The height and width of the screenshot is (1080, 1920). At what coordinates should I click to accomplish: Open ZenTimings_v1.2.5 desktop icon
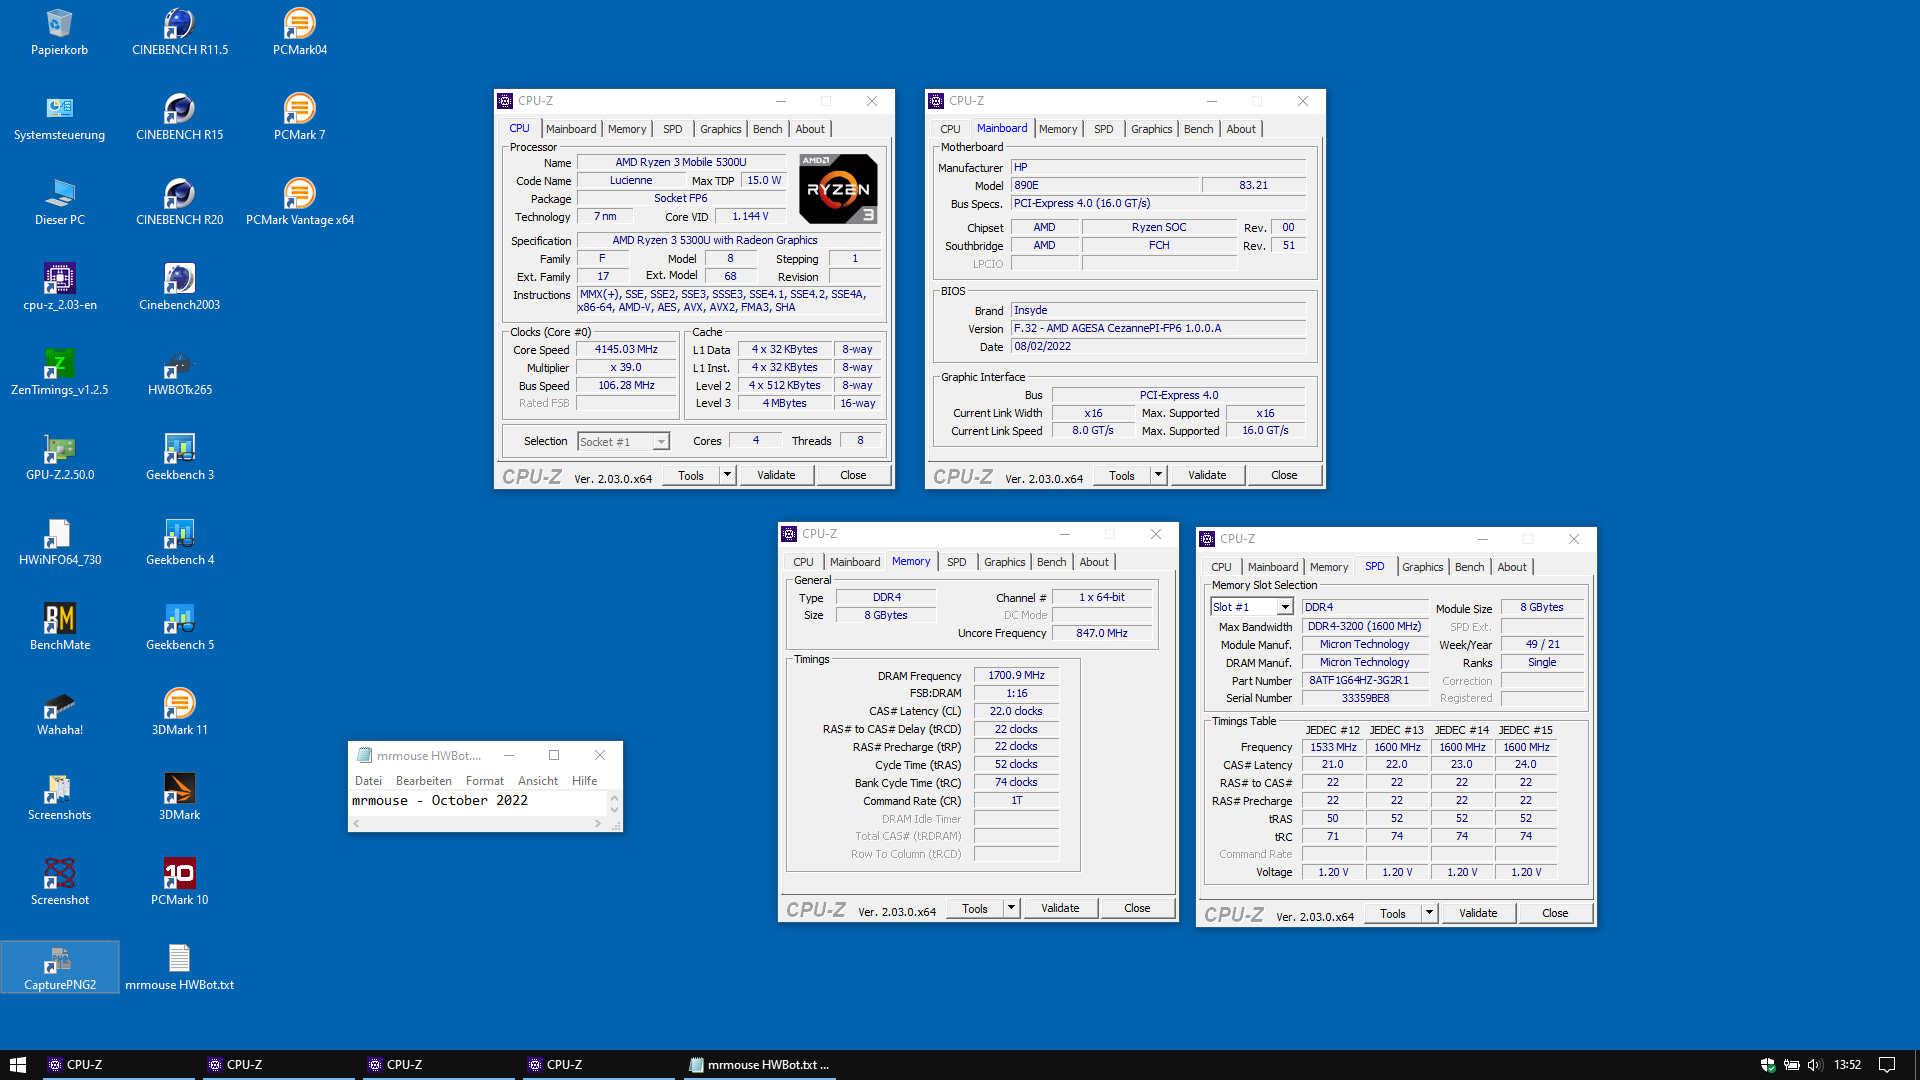click(x=59, y=372)
